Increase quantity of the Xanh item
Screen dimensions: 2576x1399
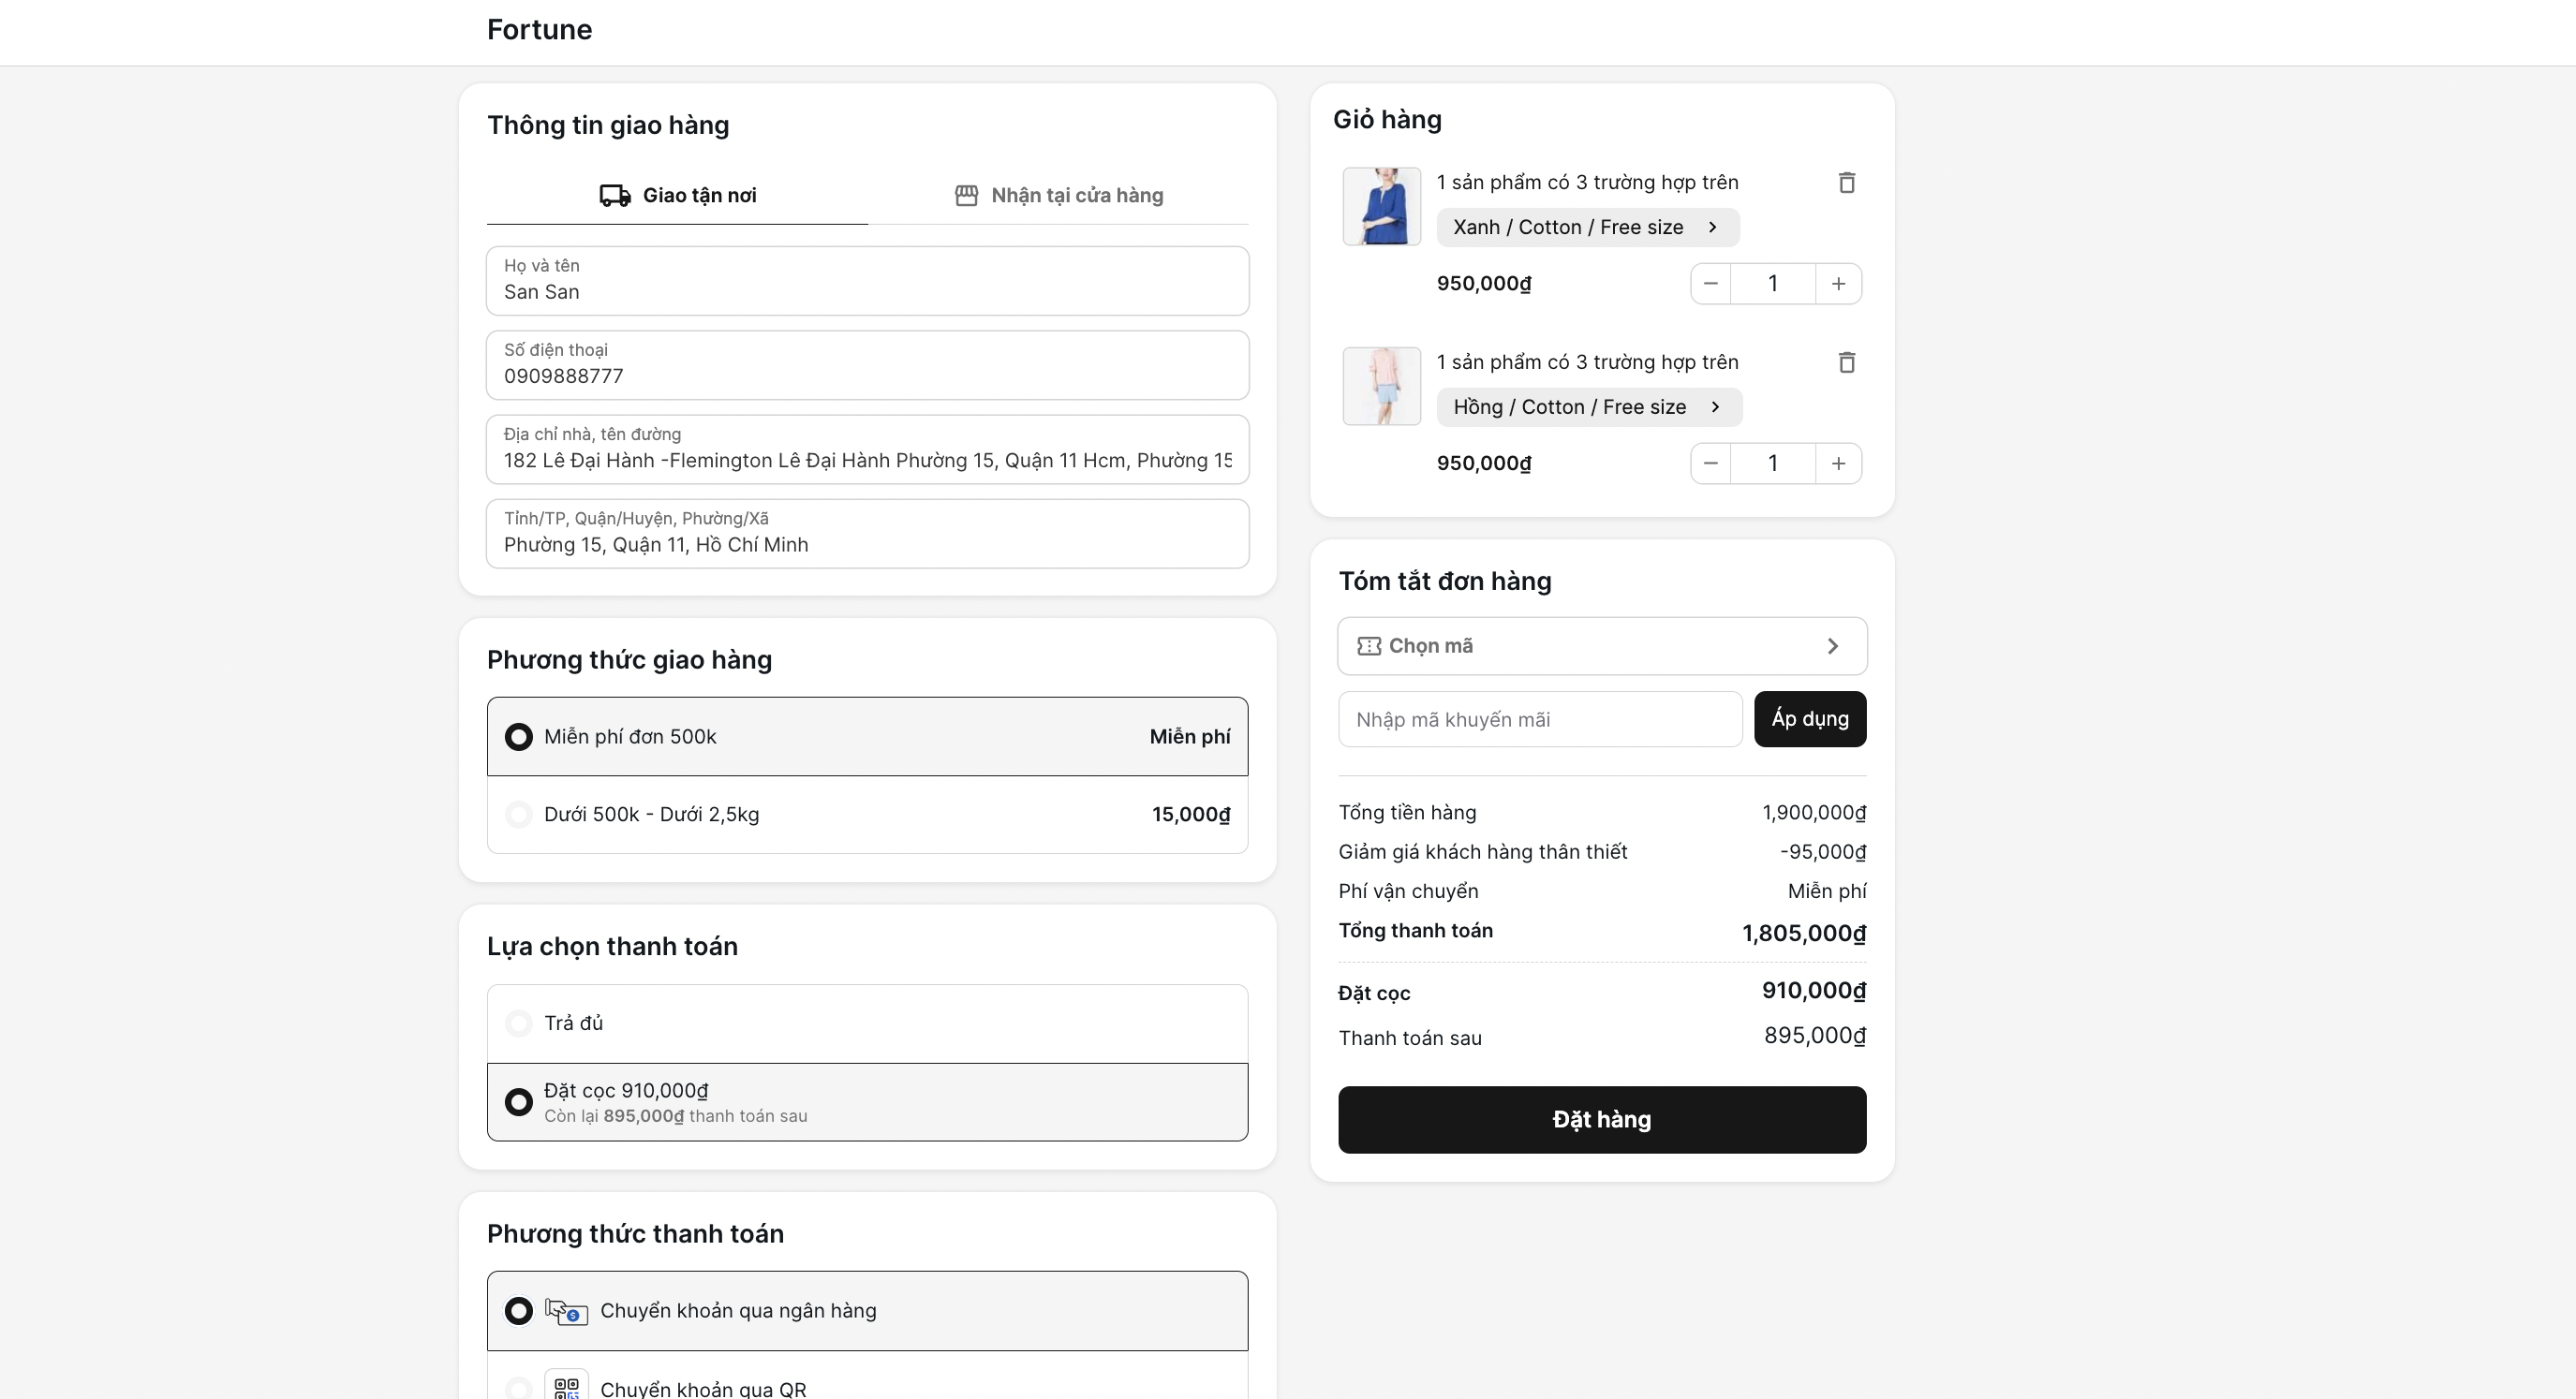[1838, 284]
